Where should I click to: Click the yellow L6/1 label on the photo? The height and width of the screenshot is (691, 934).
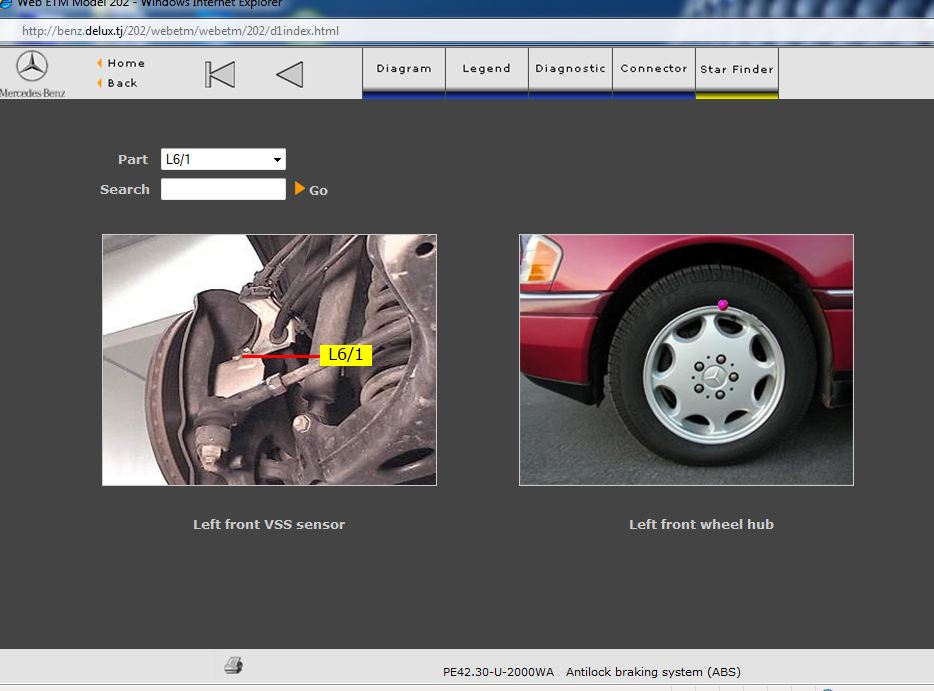tap(346, 355)
